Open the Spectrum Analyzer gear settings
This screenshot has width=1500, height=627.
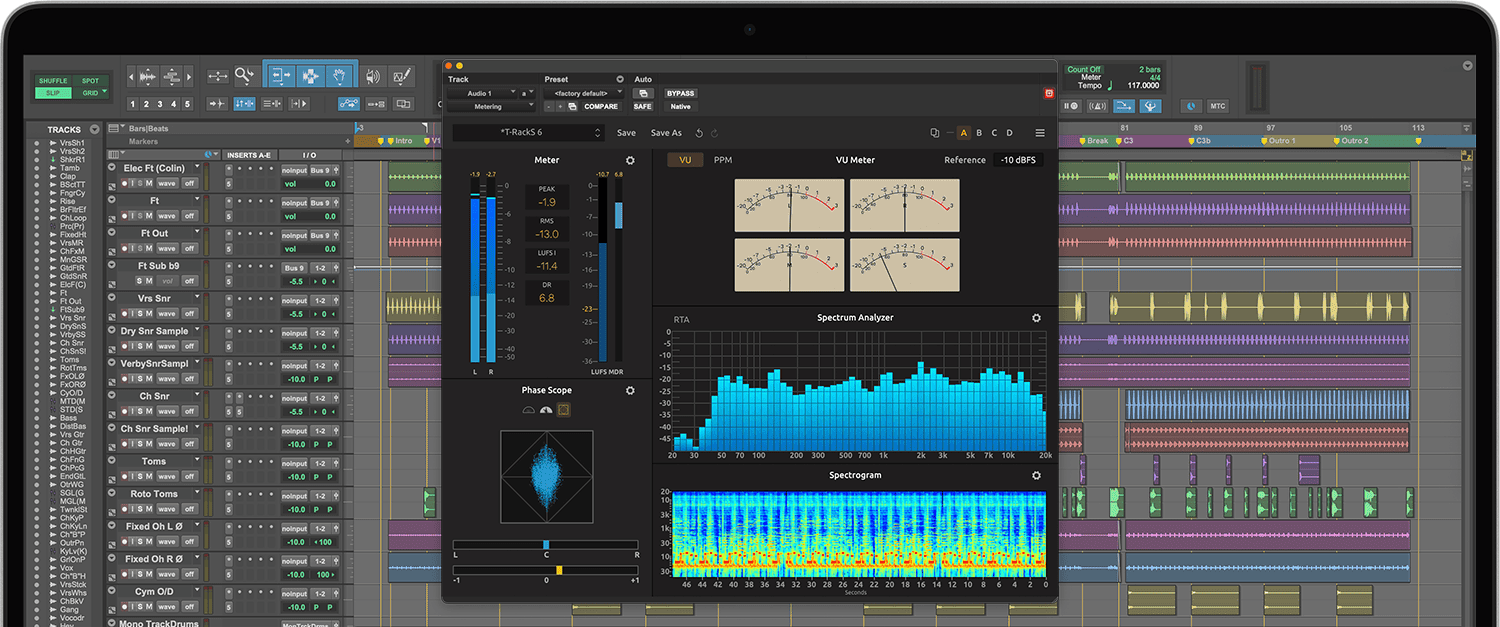1036,318
